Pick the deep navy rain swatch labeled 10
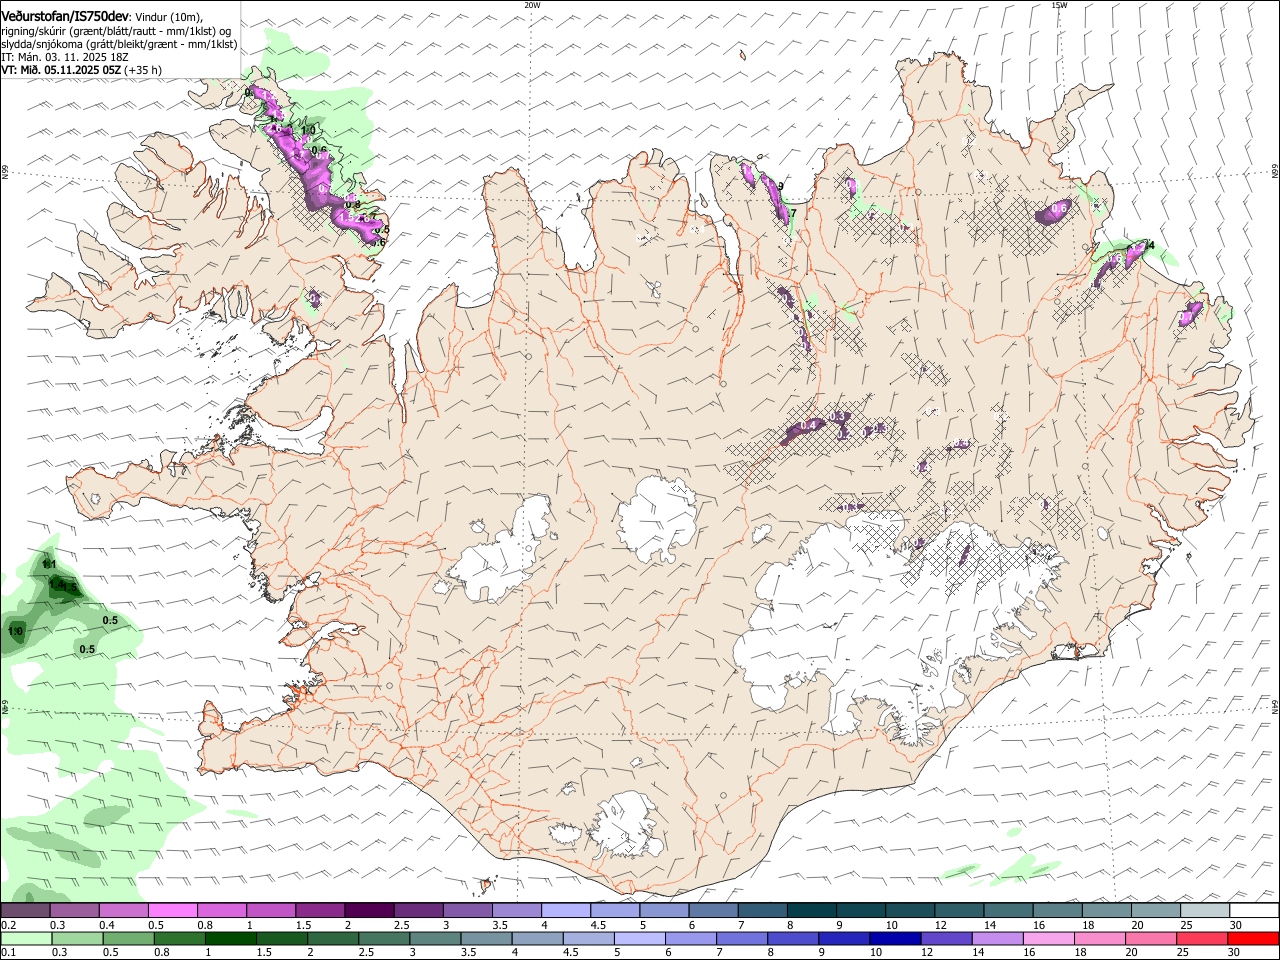Screen dimensions: 1280x960 (x=895, y=939)
